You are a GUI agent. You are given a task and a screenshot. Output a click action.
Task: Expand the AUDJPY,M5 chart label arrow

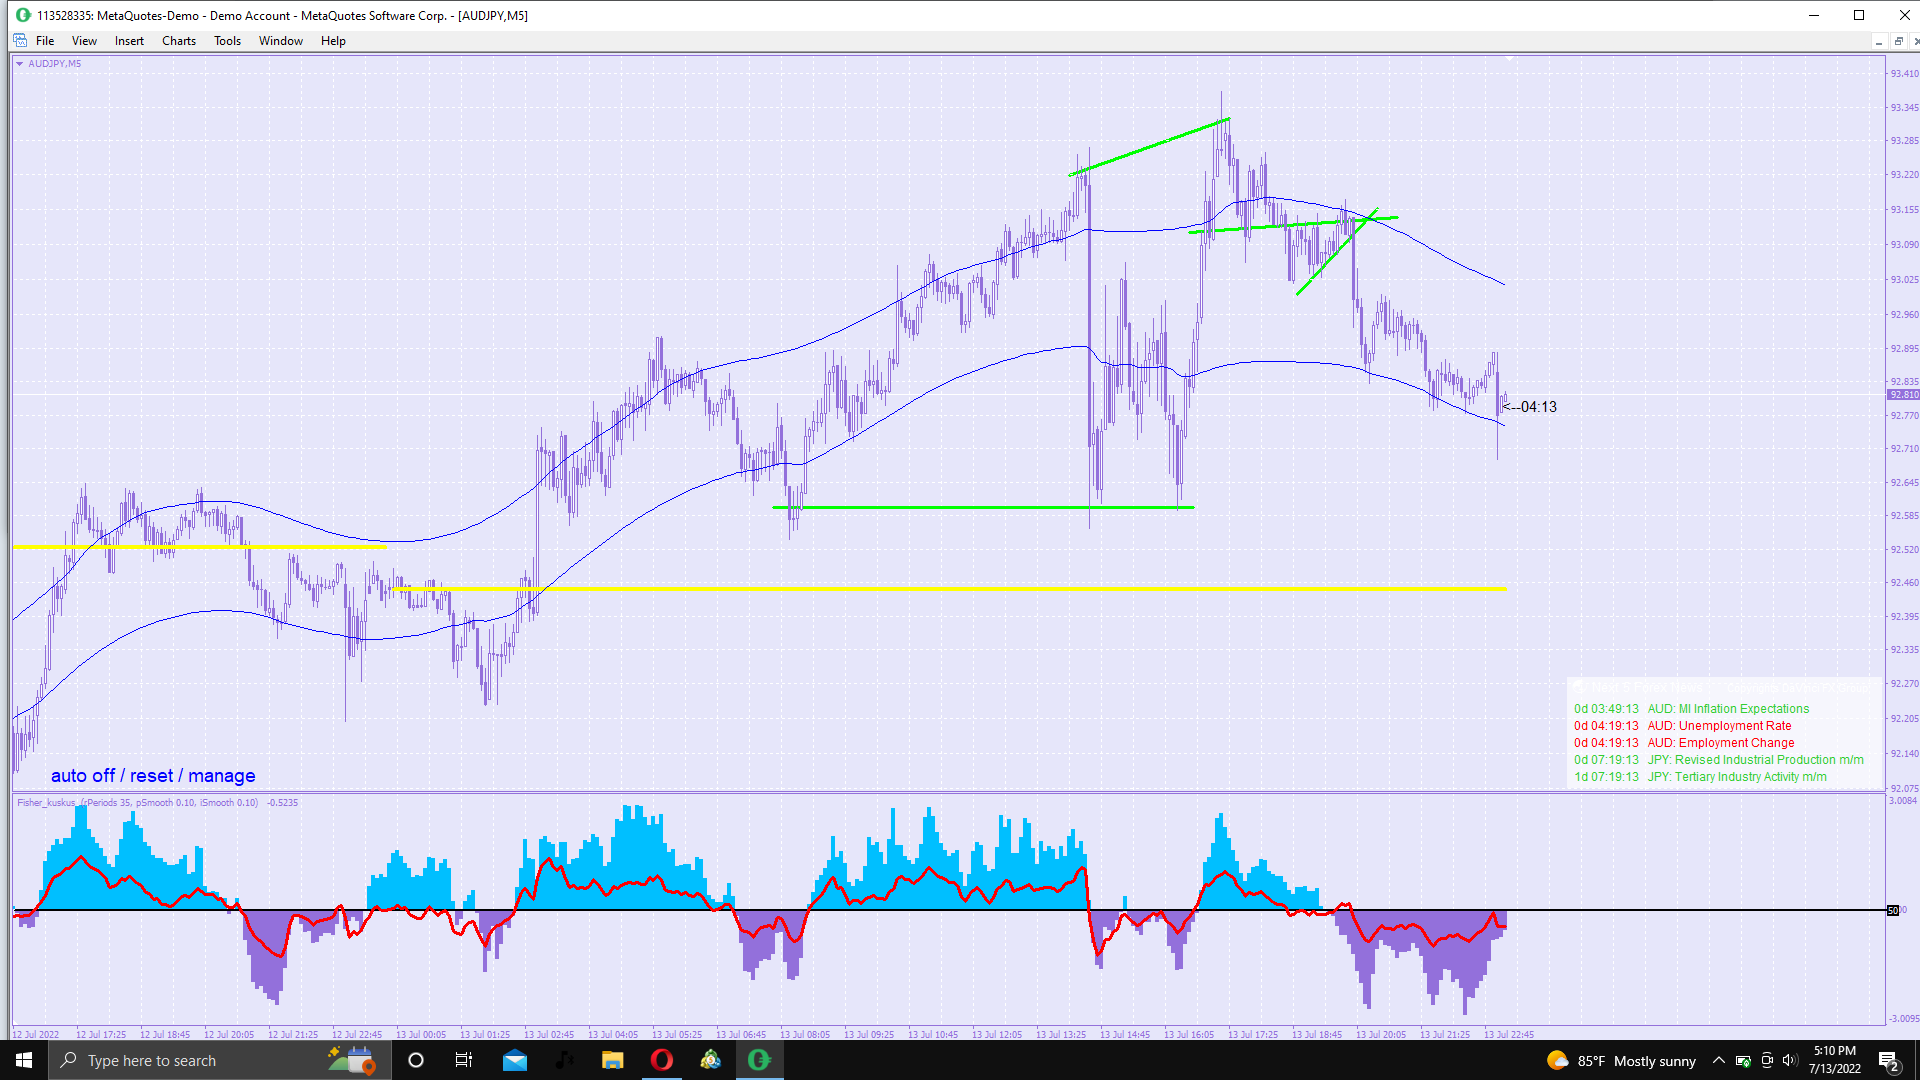[19, 63]
